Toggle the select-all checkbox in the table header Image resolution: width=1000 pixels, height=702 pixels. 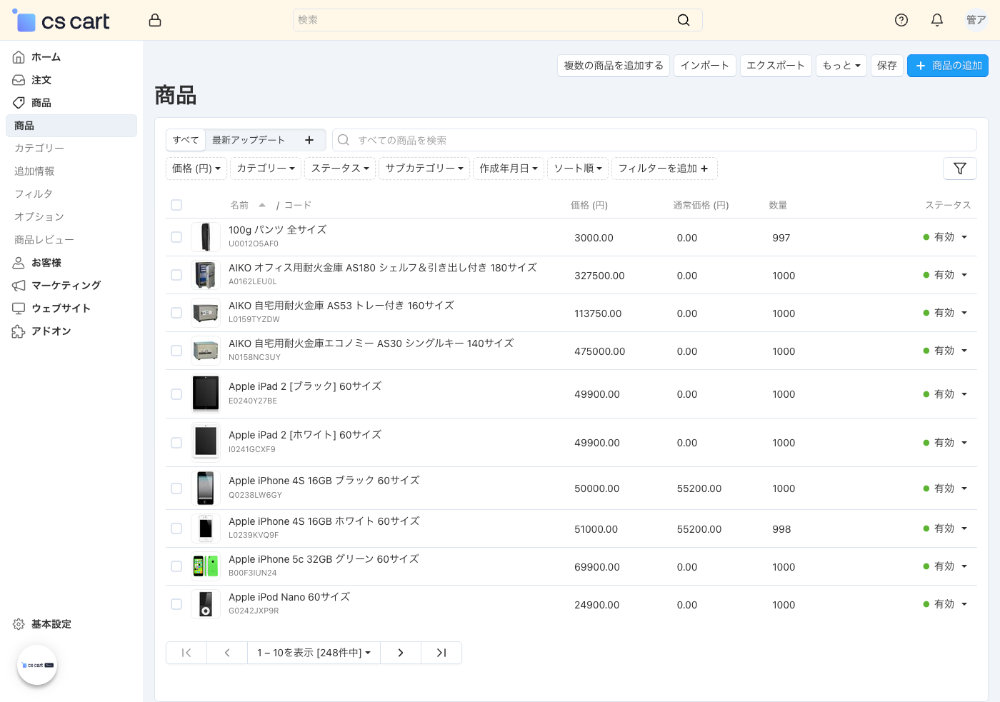[x=176, y=204]
